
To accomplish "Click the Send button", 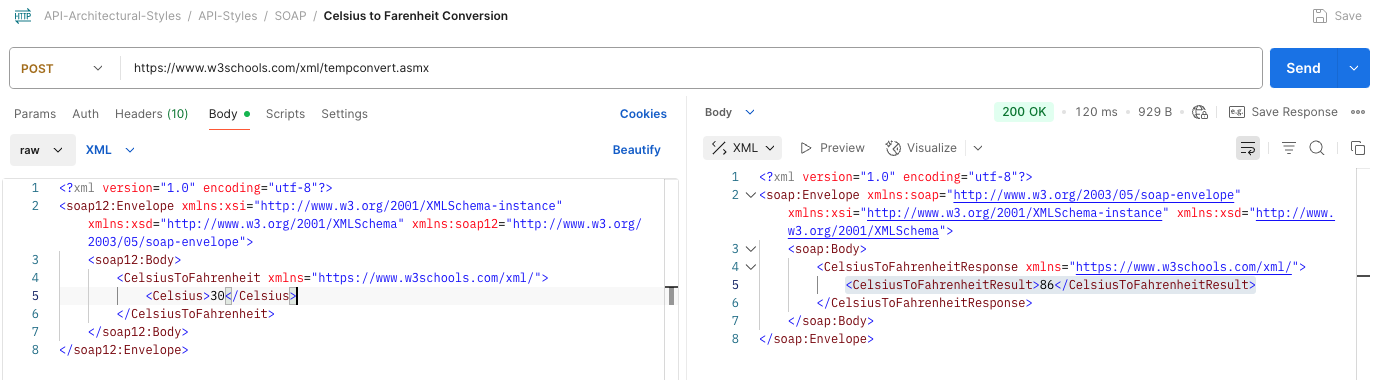I will [x=1303, y=68].
